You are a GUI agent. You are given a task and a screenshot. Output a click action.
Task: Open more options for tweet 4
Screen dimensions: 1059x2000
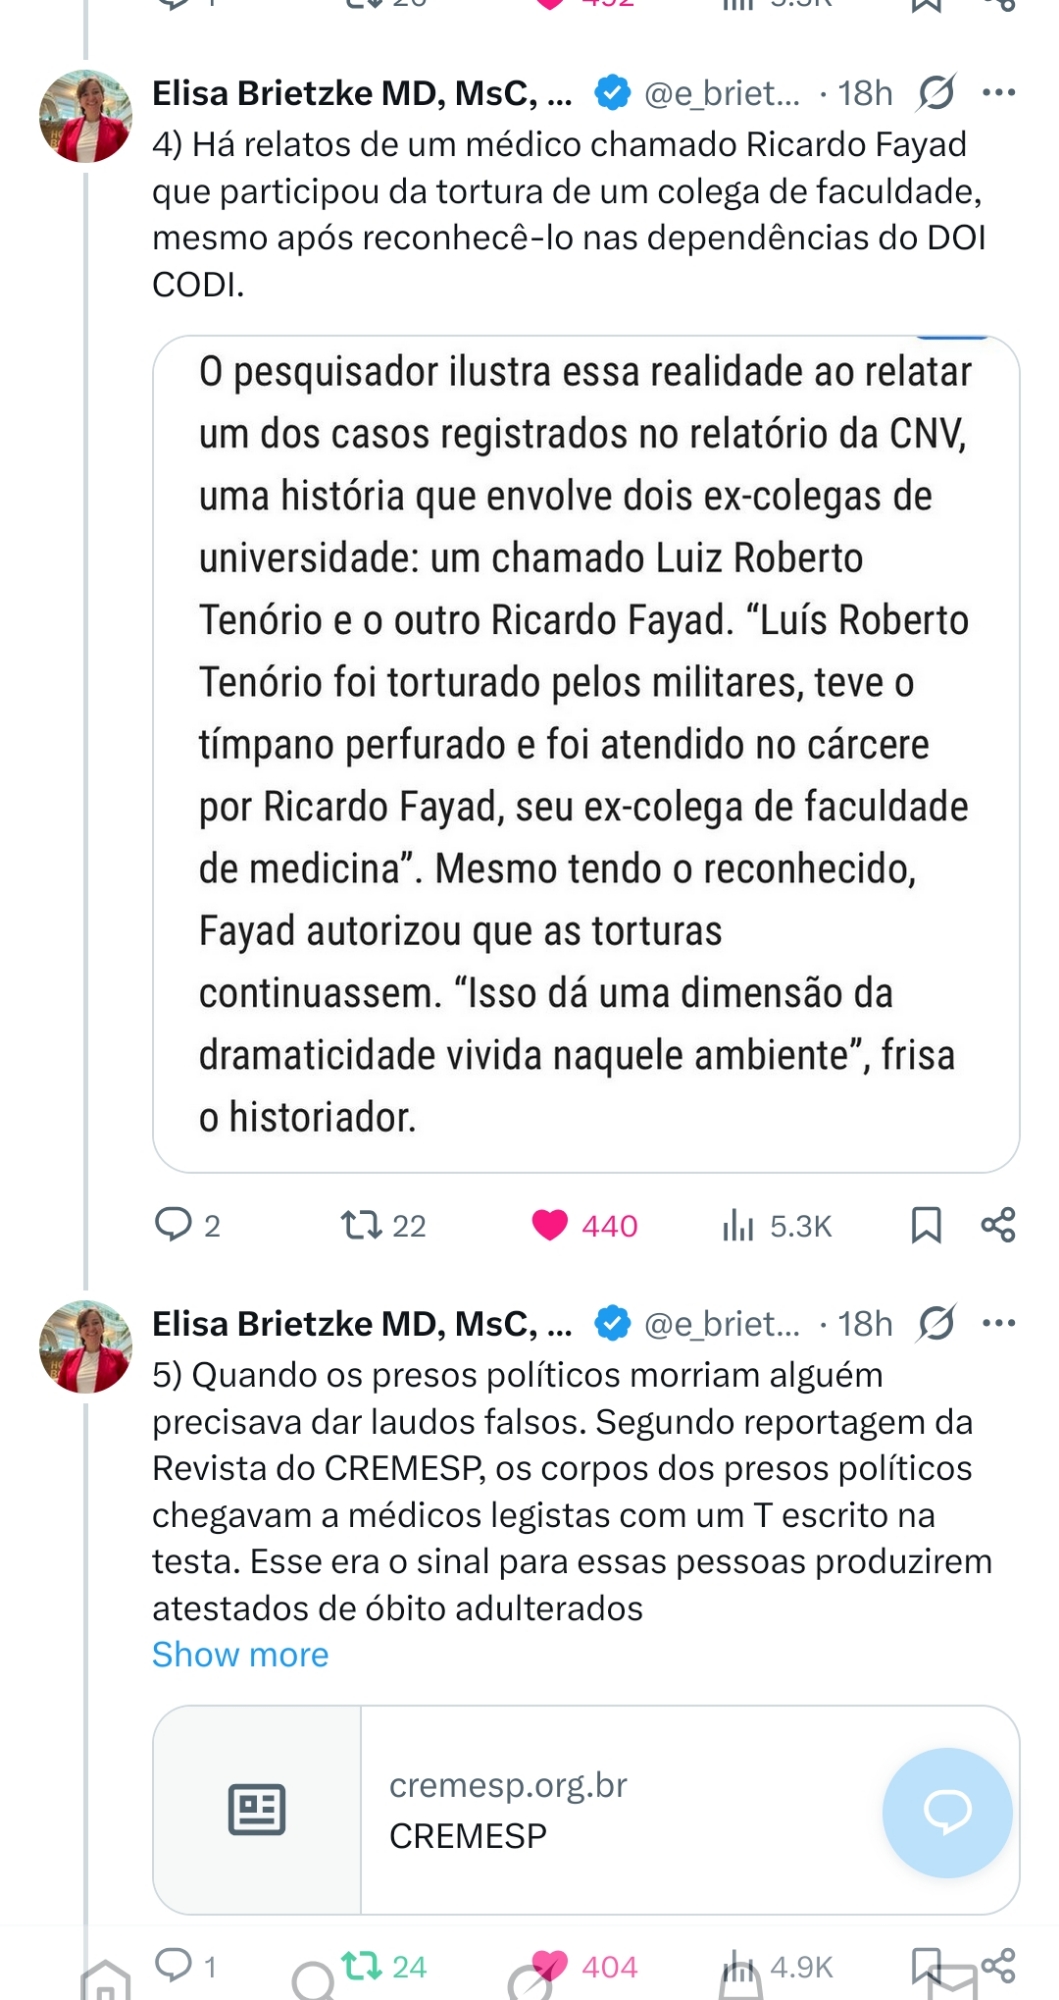tap(998, 93)
